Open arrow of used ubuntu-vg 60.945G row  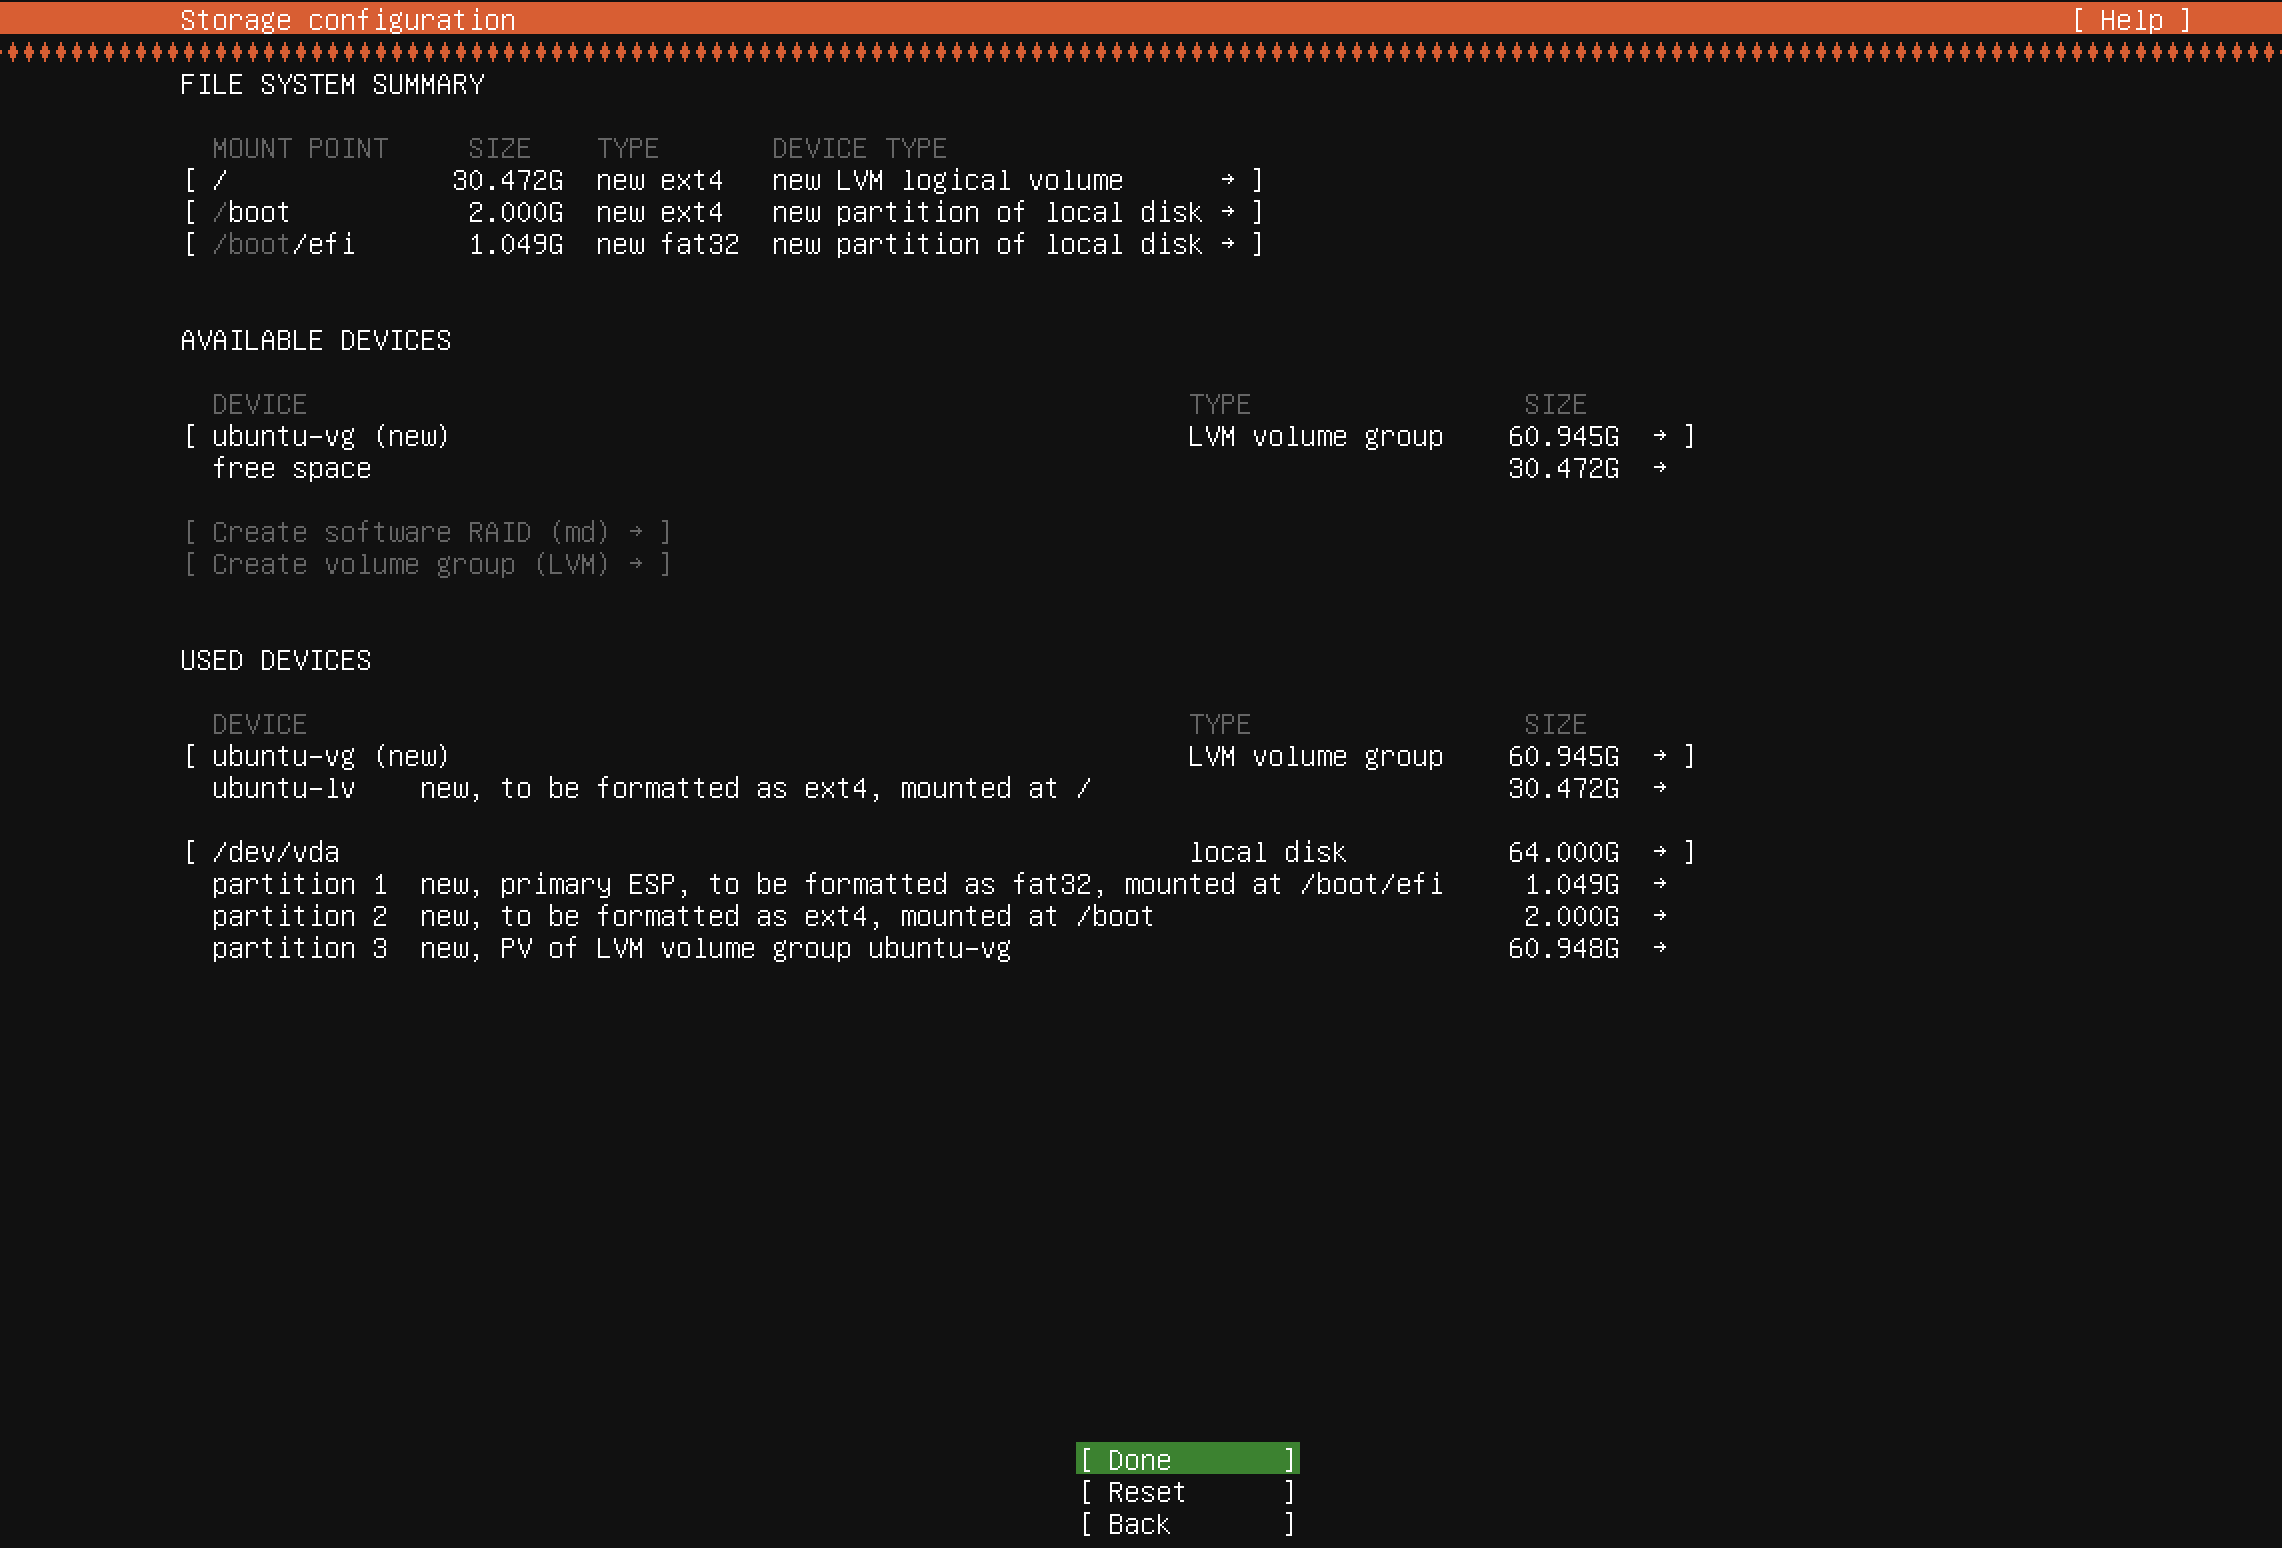[x=1660, y=756]
